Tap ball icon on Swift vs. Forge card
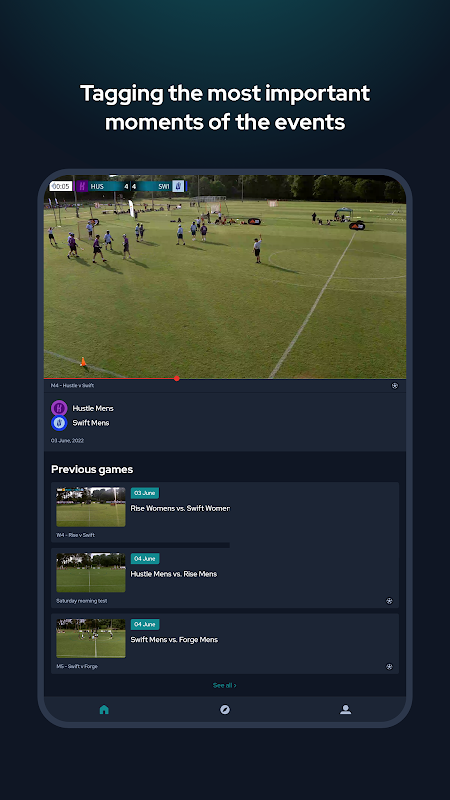 (389, 666)
